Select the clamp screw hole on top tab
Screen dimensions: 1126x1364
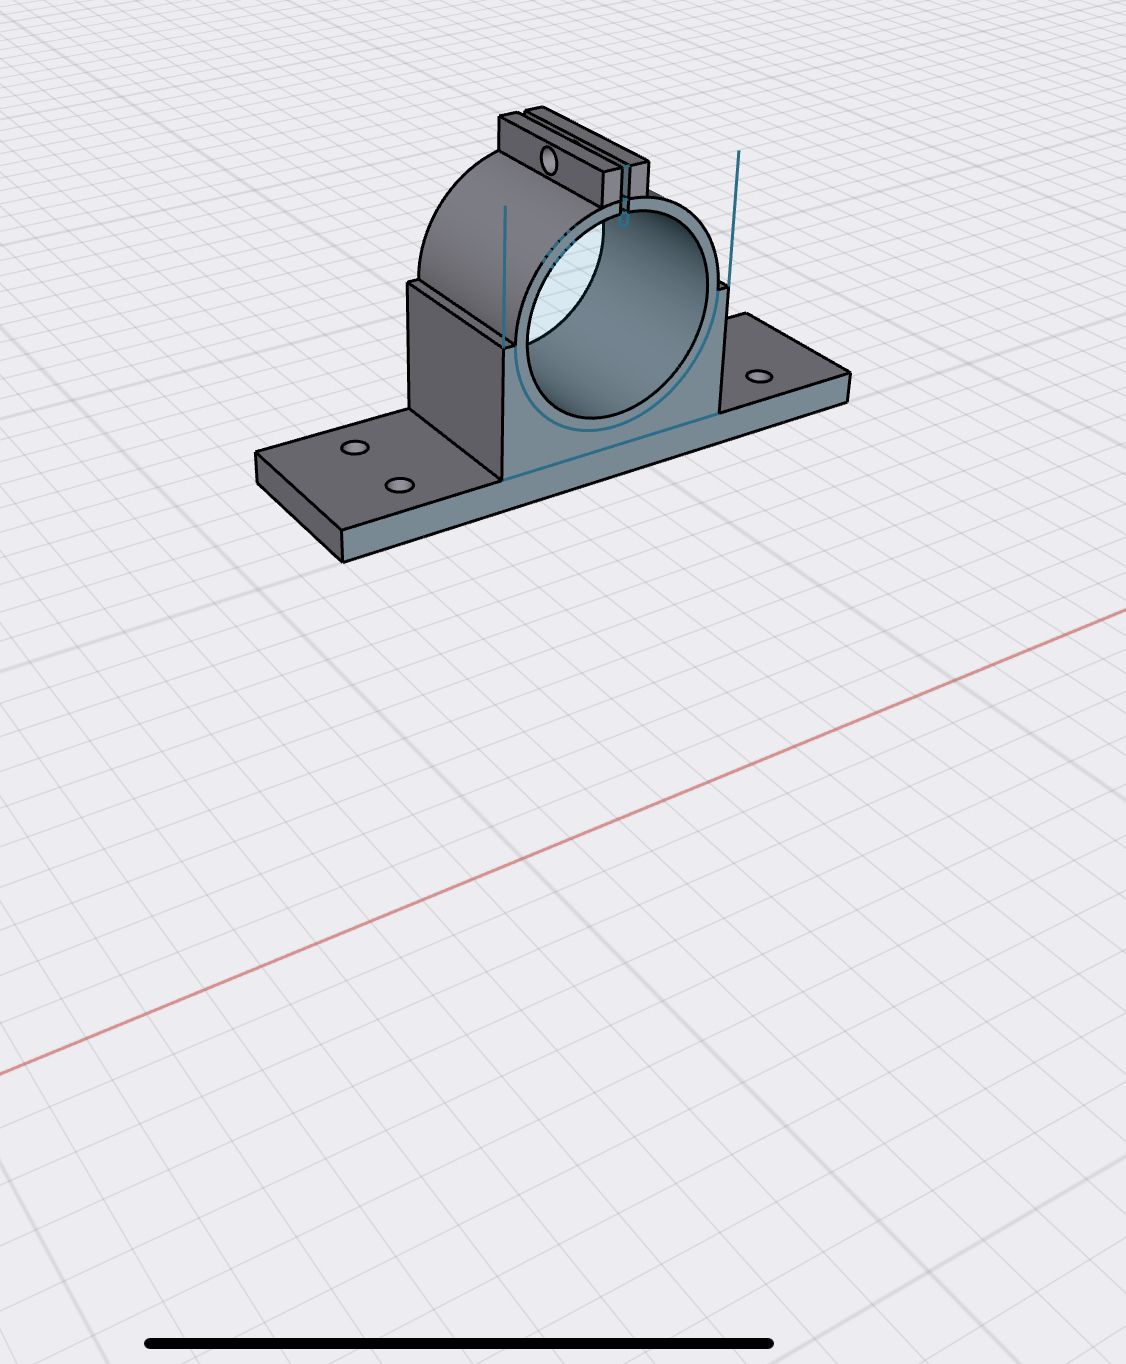(548, 160)
